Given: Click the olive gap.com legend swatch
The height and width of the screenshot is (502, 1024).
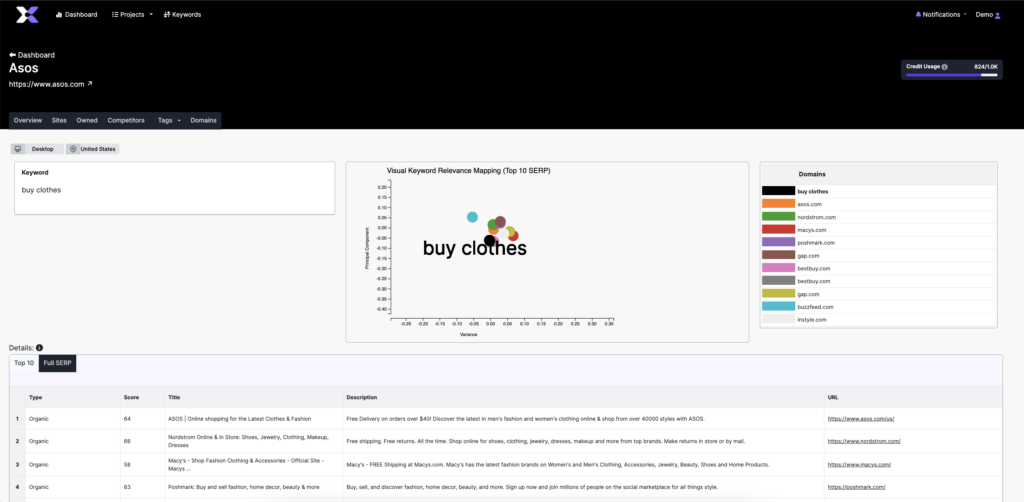Looking at the screenshot, I should click(778, 294).
